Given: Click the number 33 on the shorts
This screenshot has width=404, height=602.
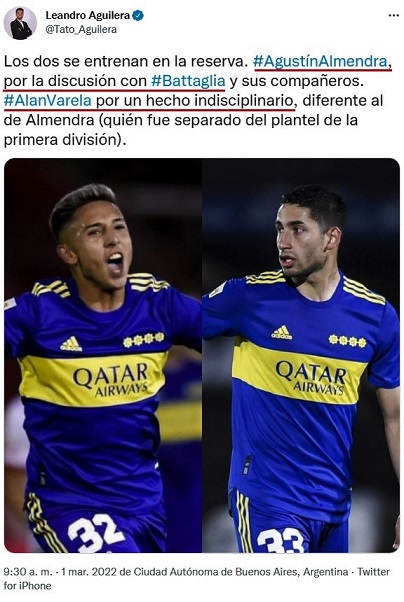Looking at the screenshot, I should pyautogui.click(x=279, y=541).
